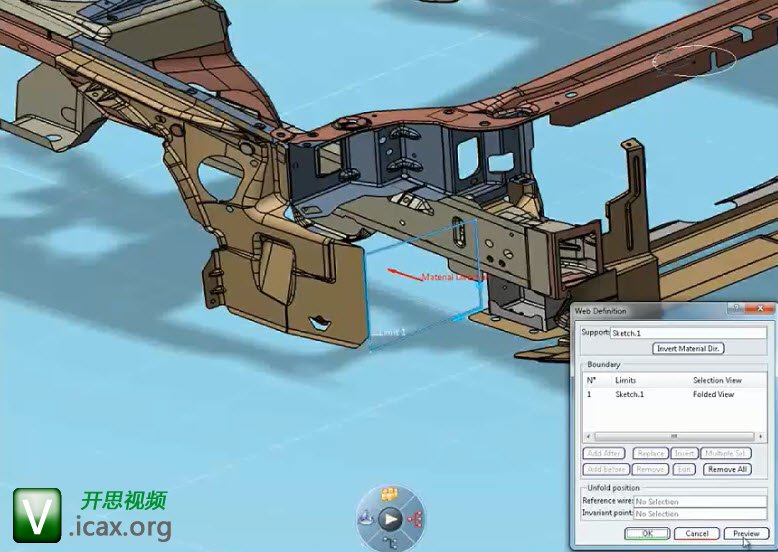778x552 pixels.
Task: Click the Folded View cell in the Boundary list
Action: (713, 394)
